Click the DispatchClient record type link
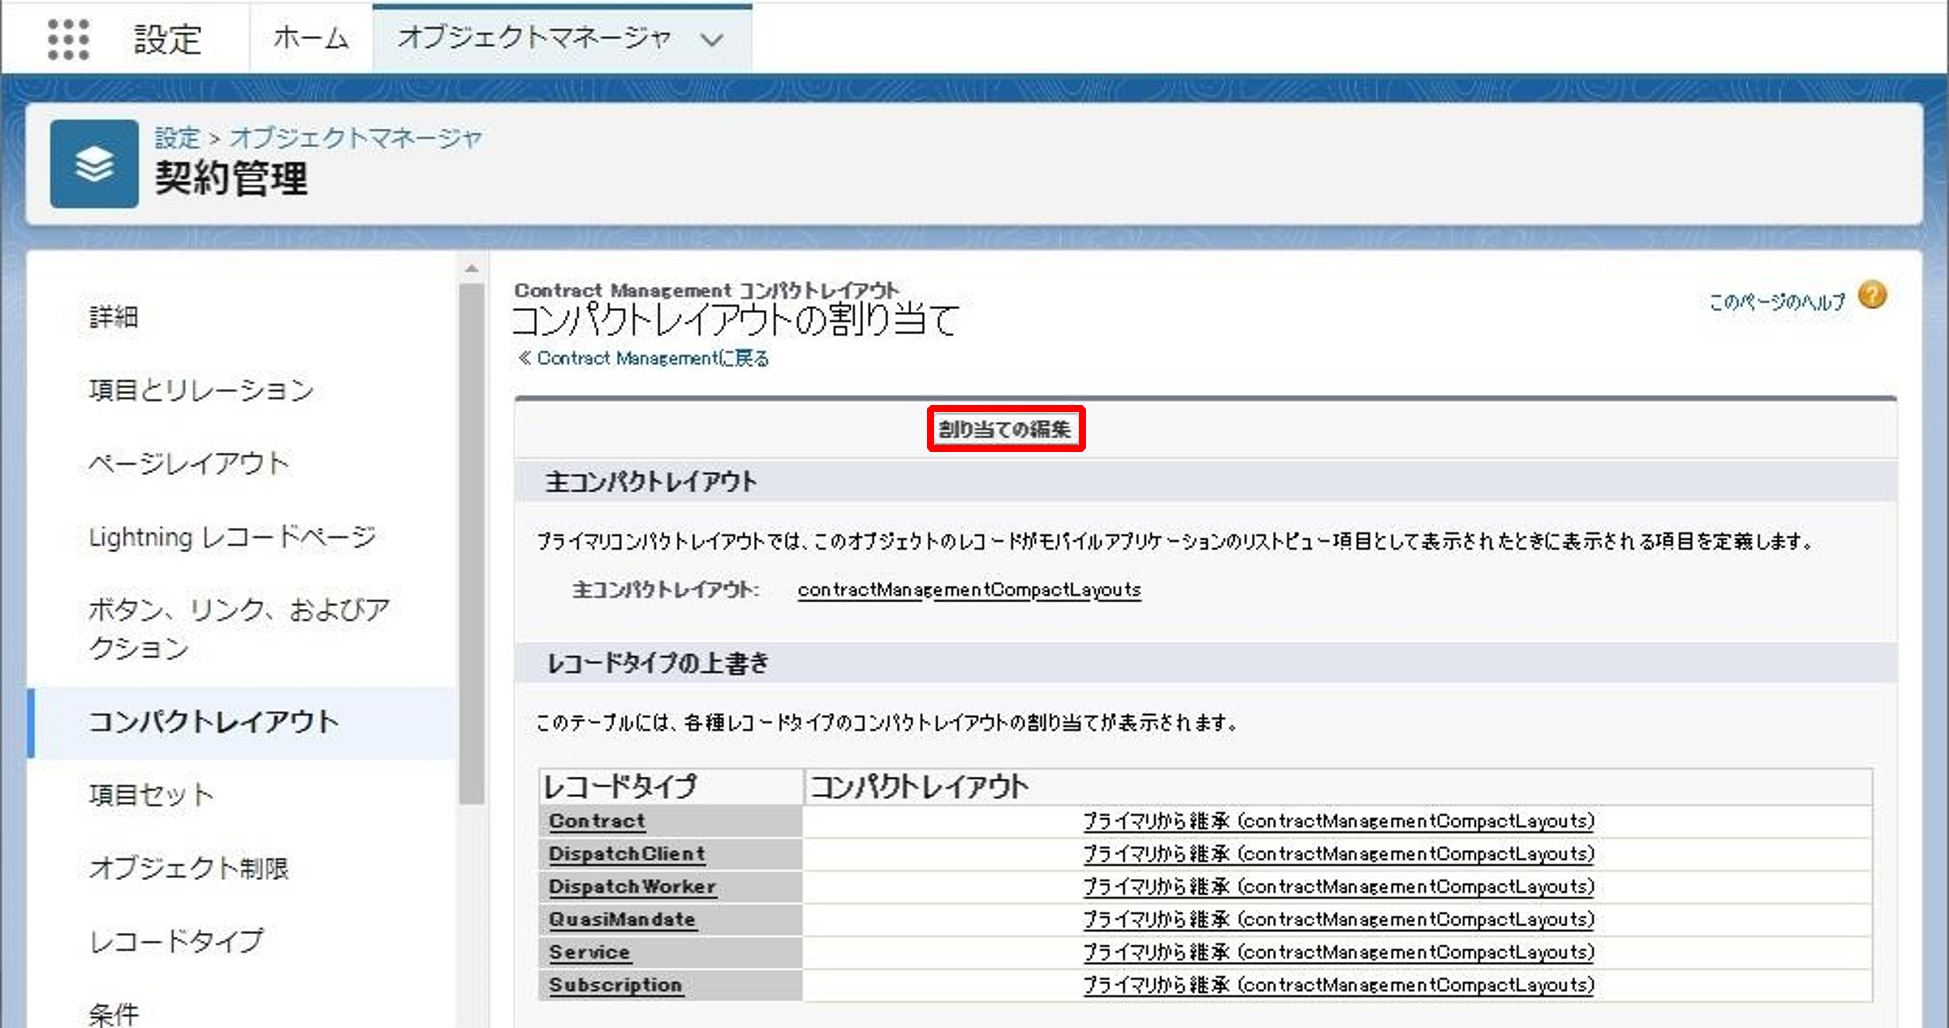This screenshot has width=1949, height=1028. (626, 854)
